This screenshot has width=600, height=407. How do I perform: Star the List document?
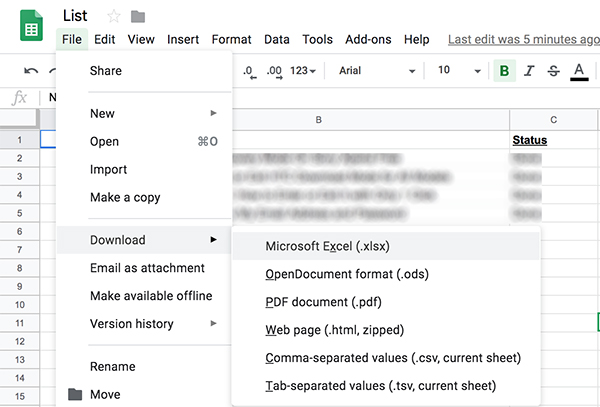(114, 16)
